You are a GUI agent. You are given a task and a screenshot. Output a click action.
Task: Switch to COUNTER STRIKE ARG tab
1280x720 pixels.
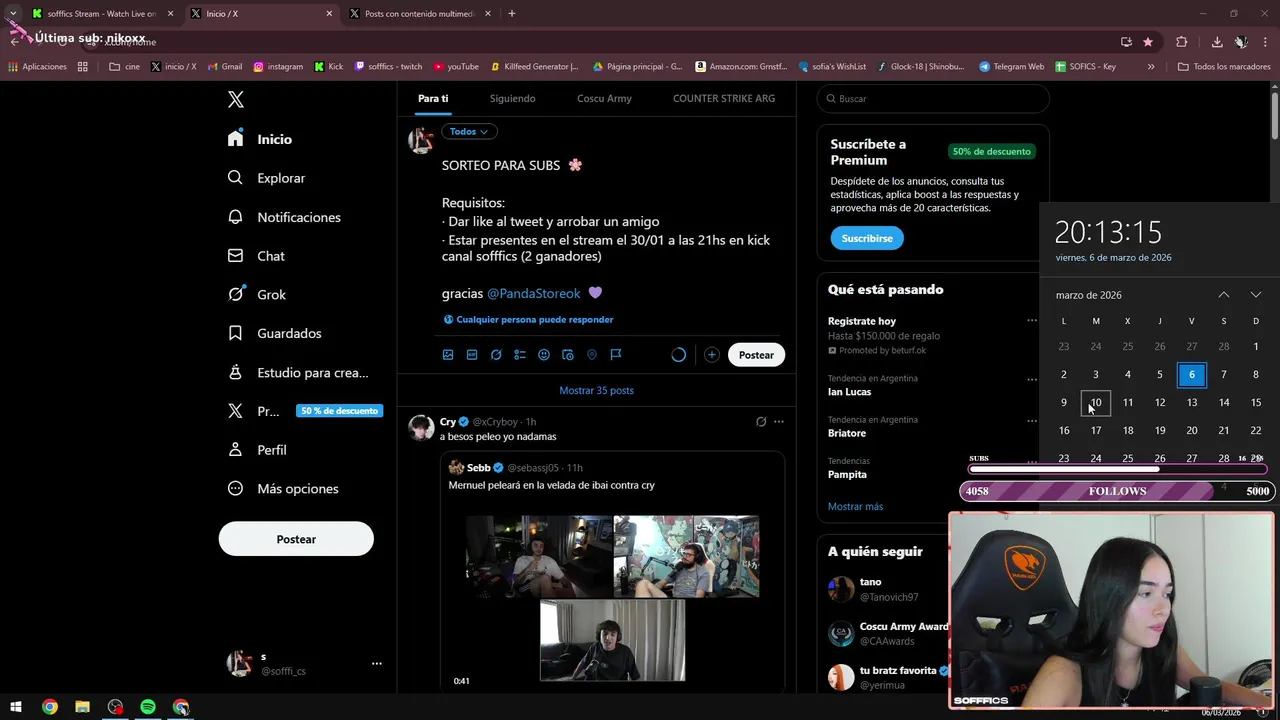point(724,99)
